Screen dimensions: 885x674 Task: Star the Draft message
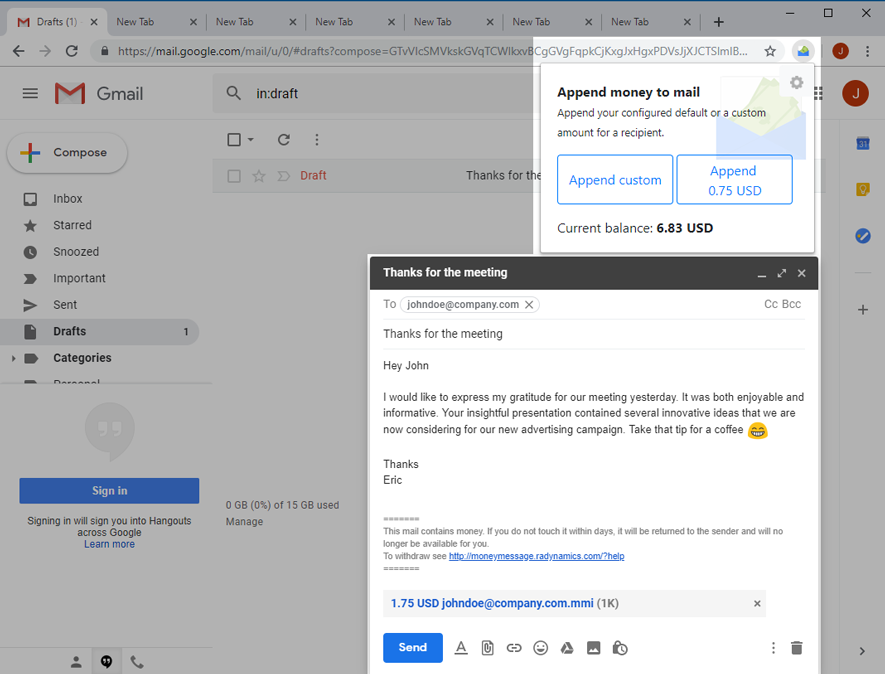coord(259,176)
